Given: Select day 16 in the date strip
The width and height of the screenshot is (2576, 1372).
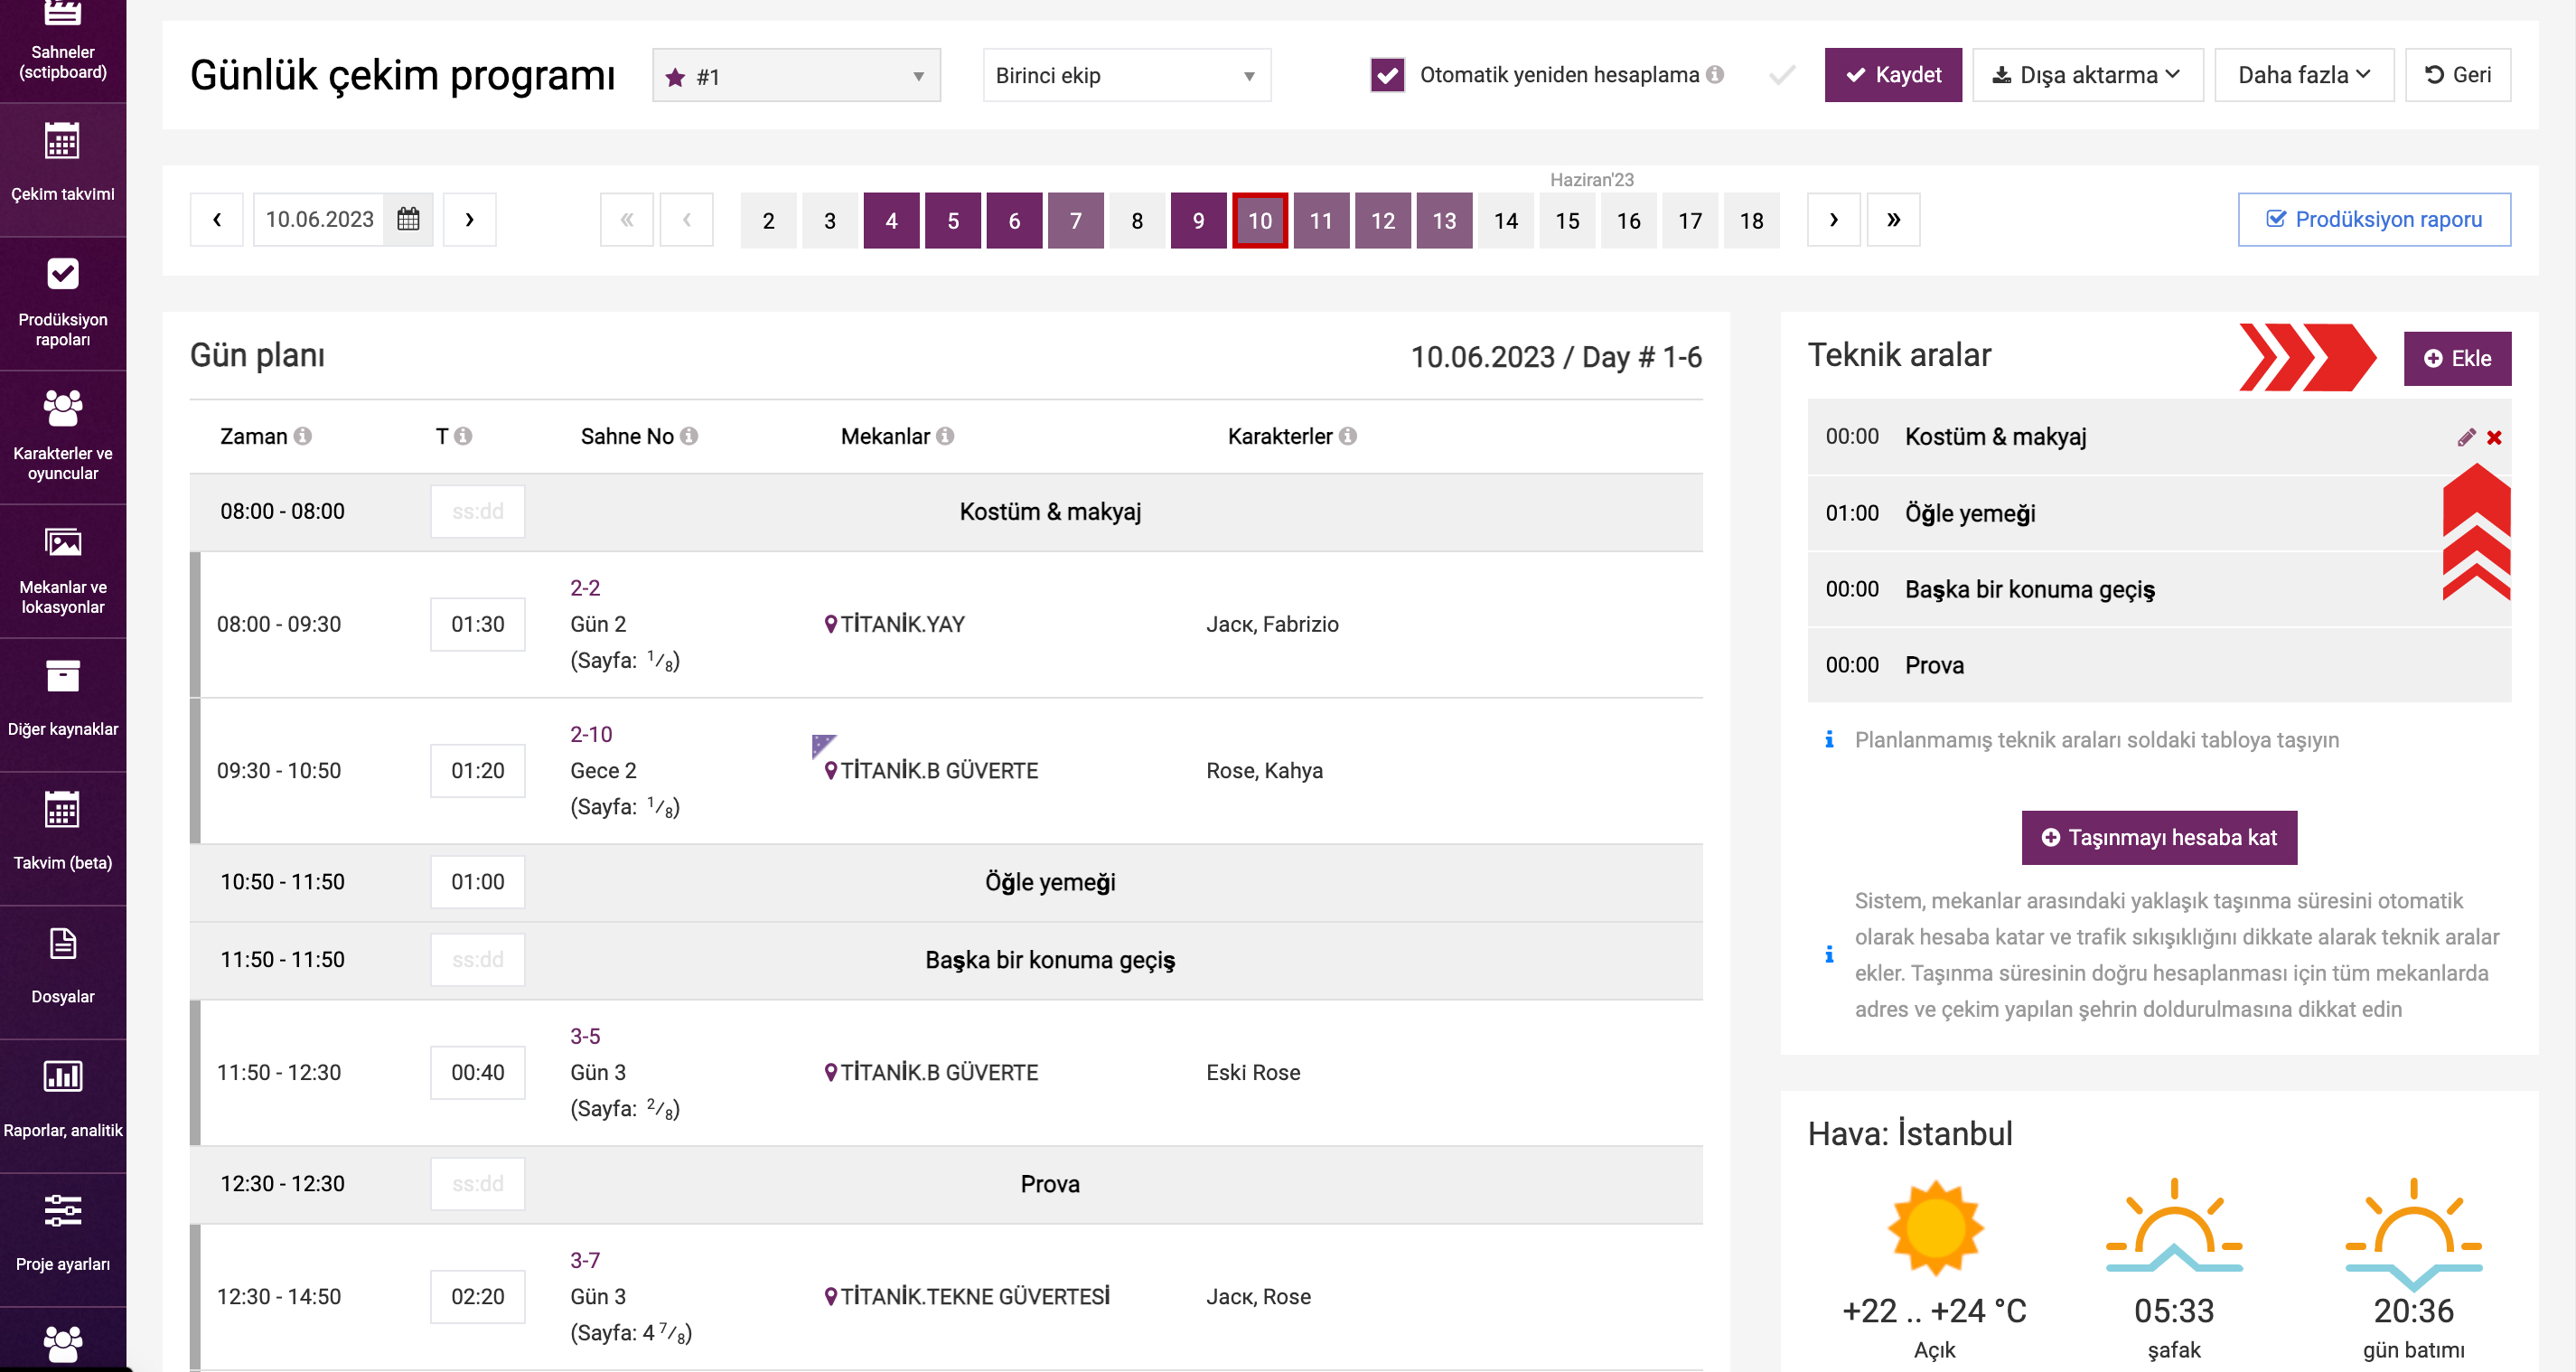Looking at the screenshot, I should [1628, 220].
